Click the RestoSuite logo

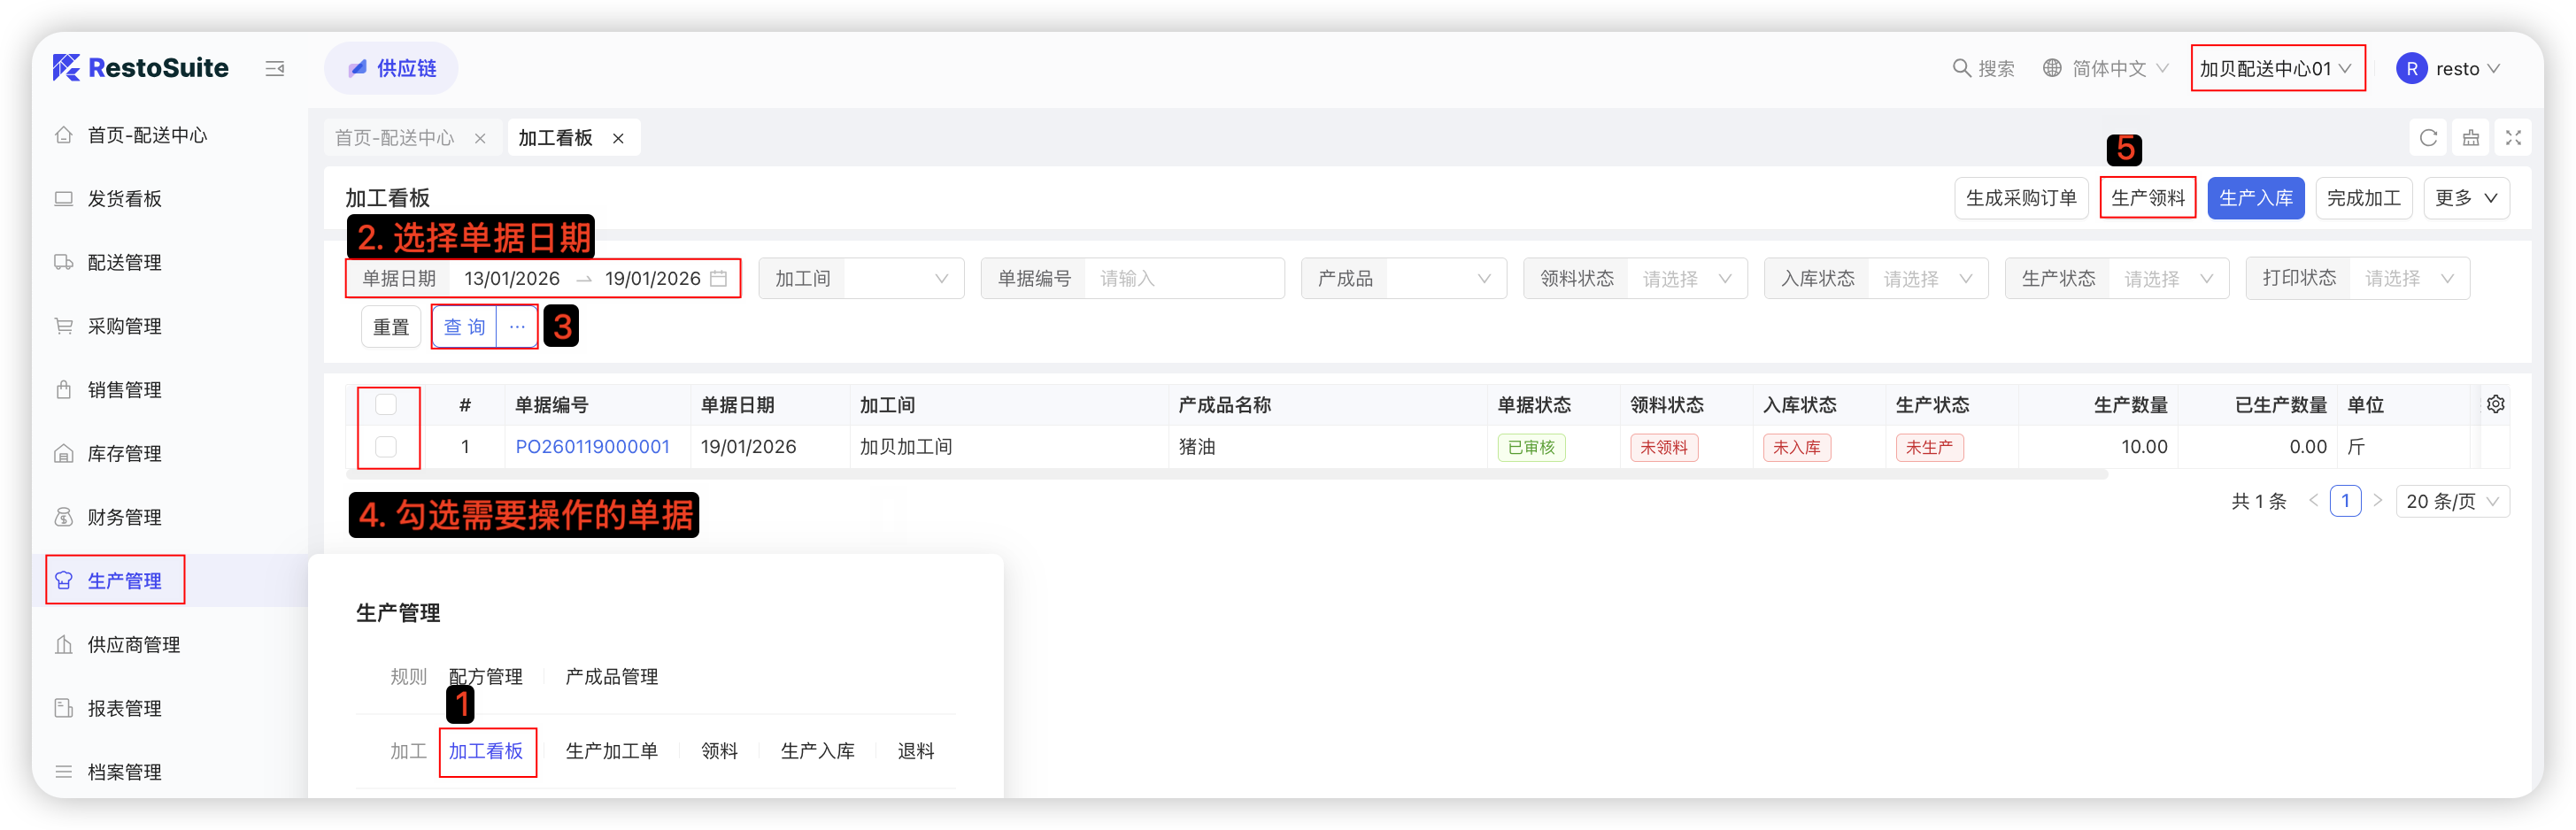141,68
